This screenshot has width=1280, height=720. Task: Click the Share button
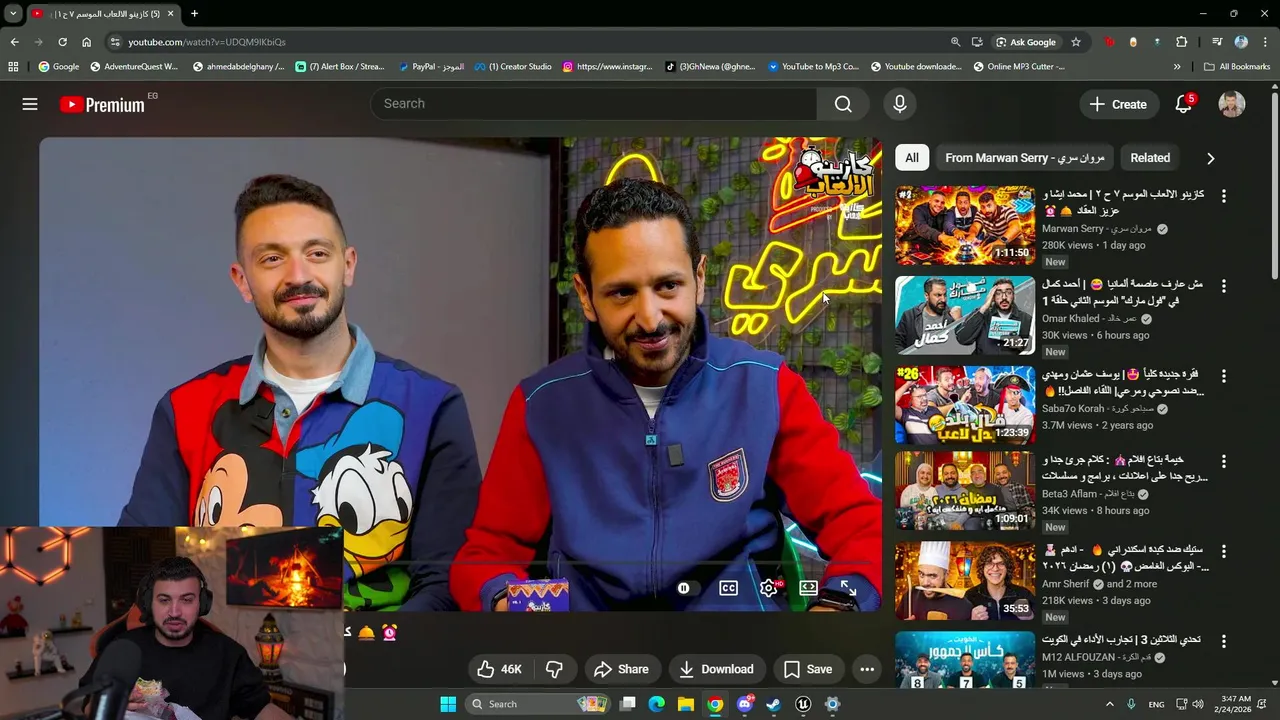point(621,669)
